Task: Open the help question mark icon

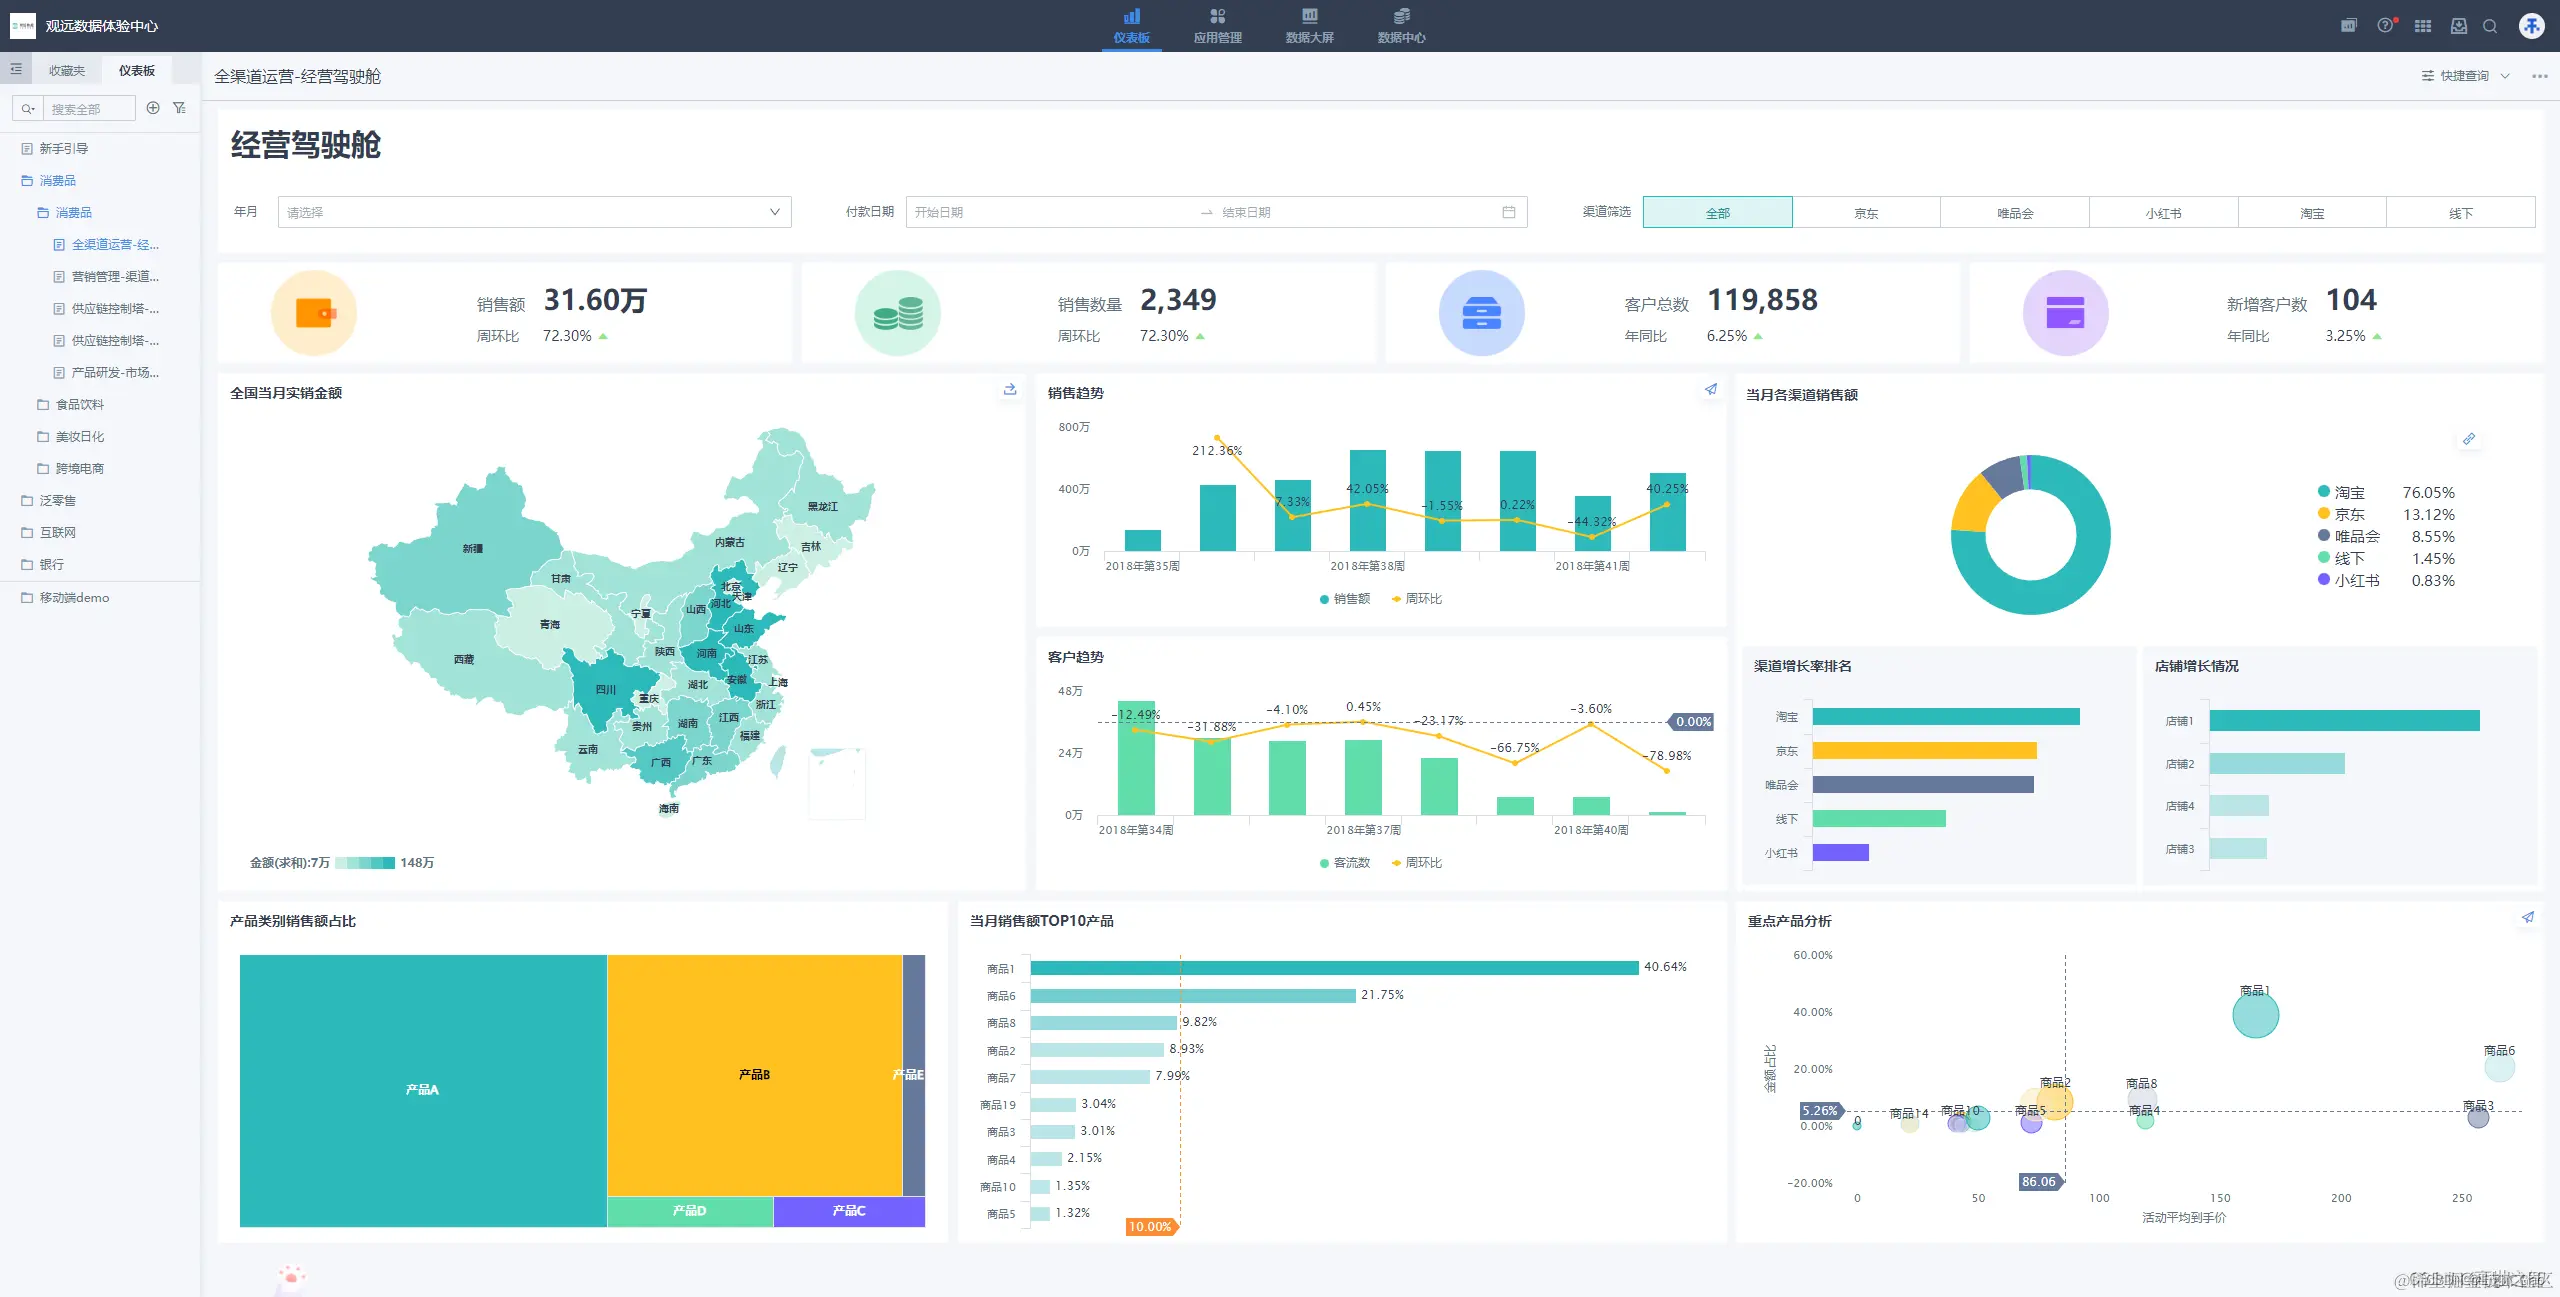Action: click(x=2386, y=26)
